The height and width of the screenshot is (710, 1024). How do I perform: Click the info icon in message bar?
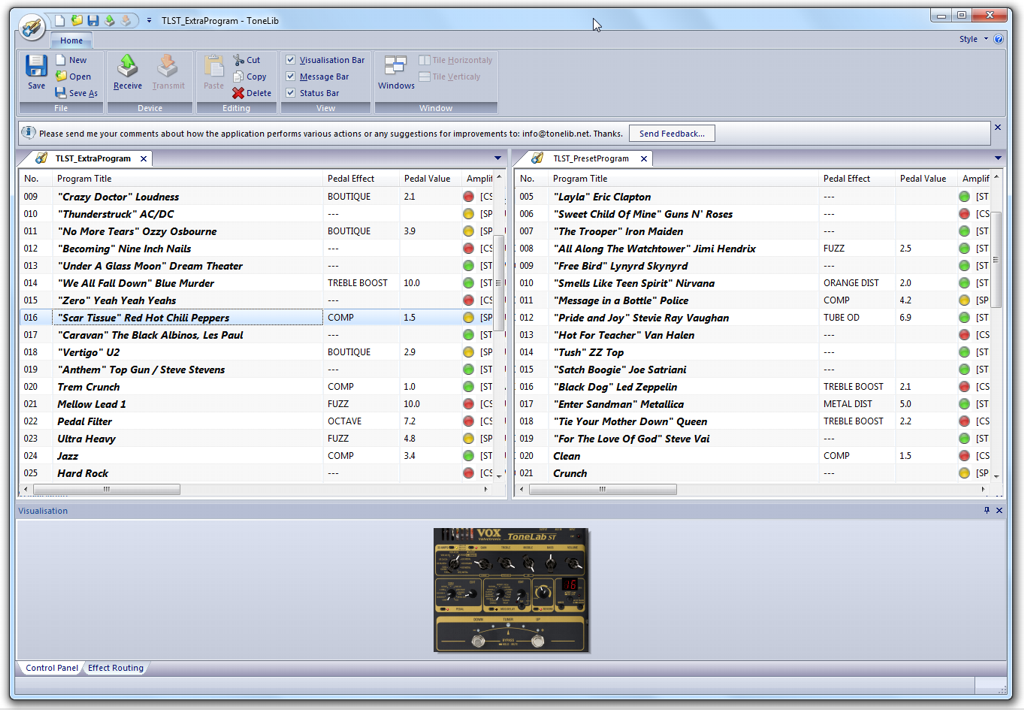pos(29,133)
